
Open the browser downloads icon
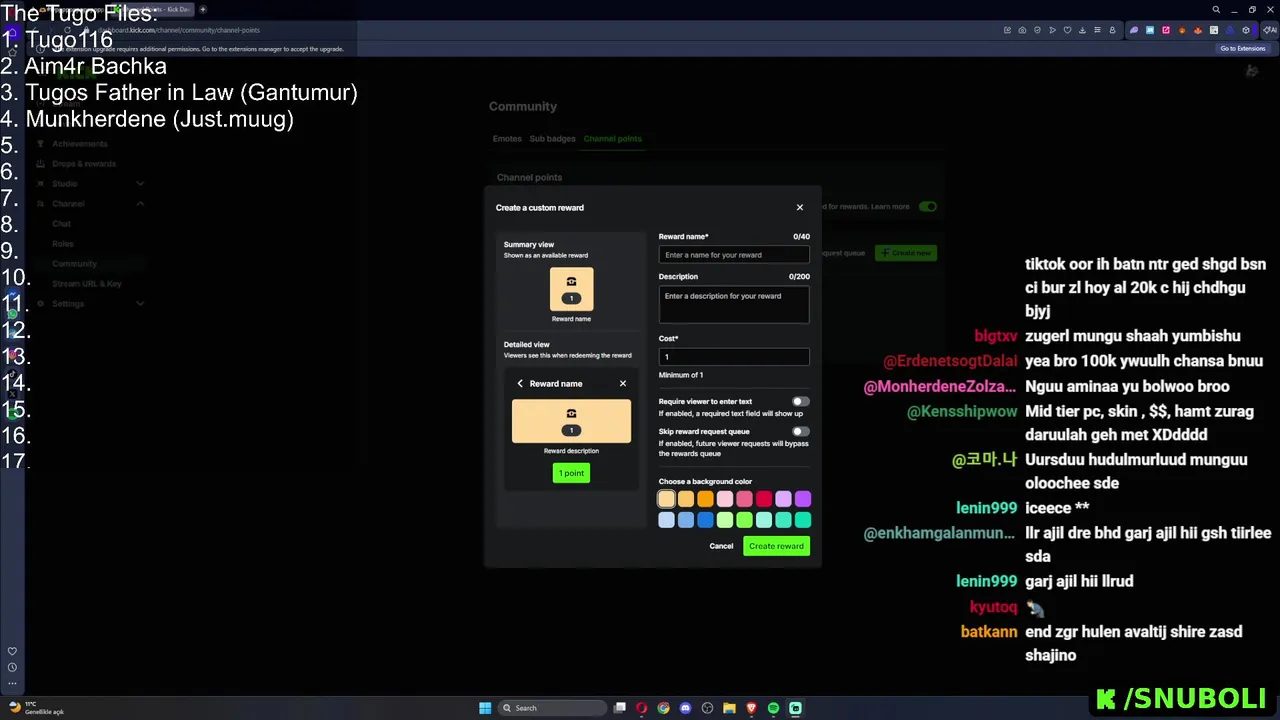point(1082,30)
